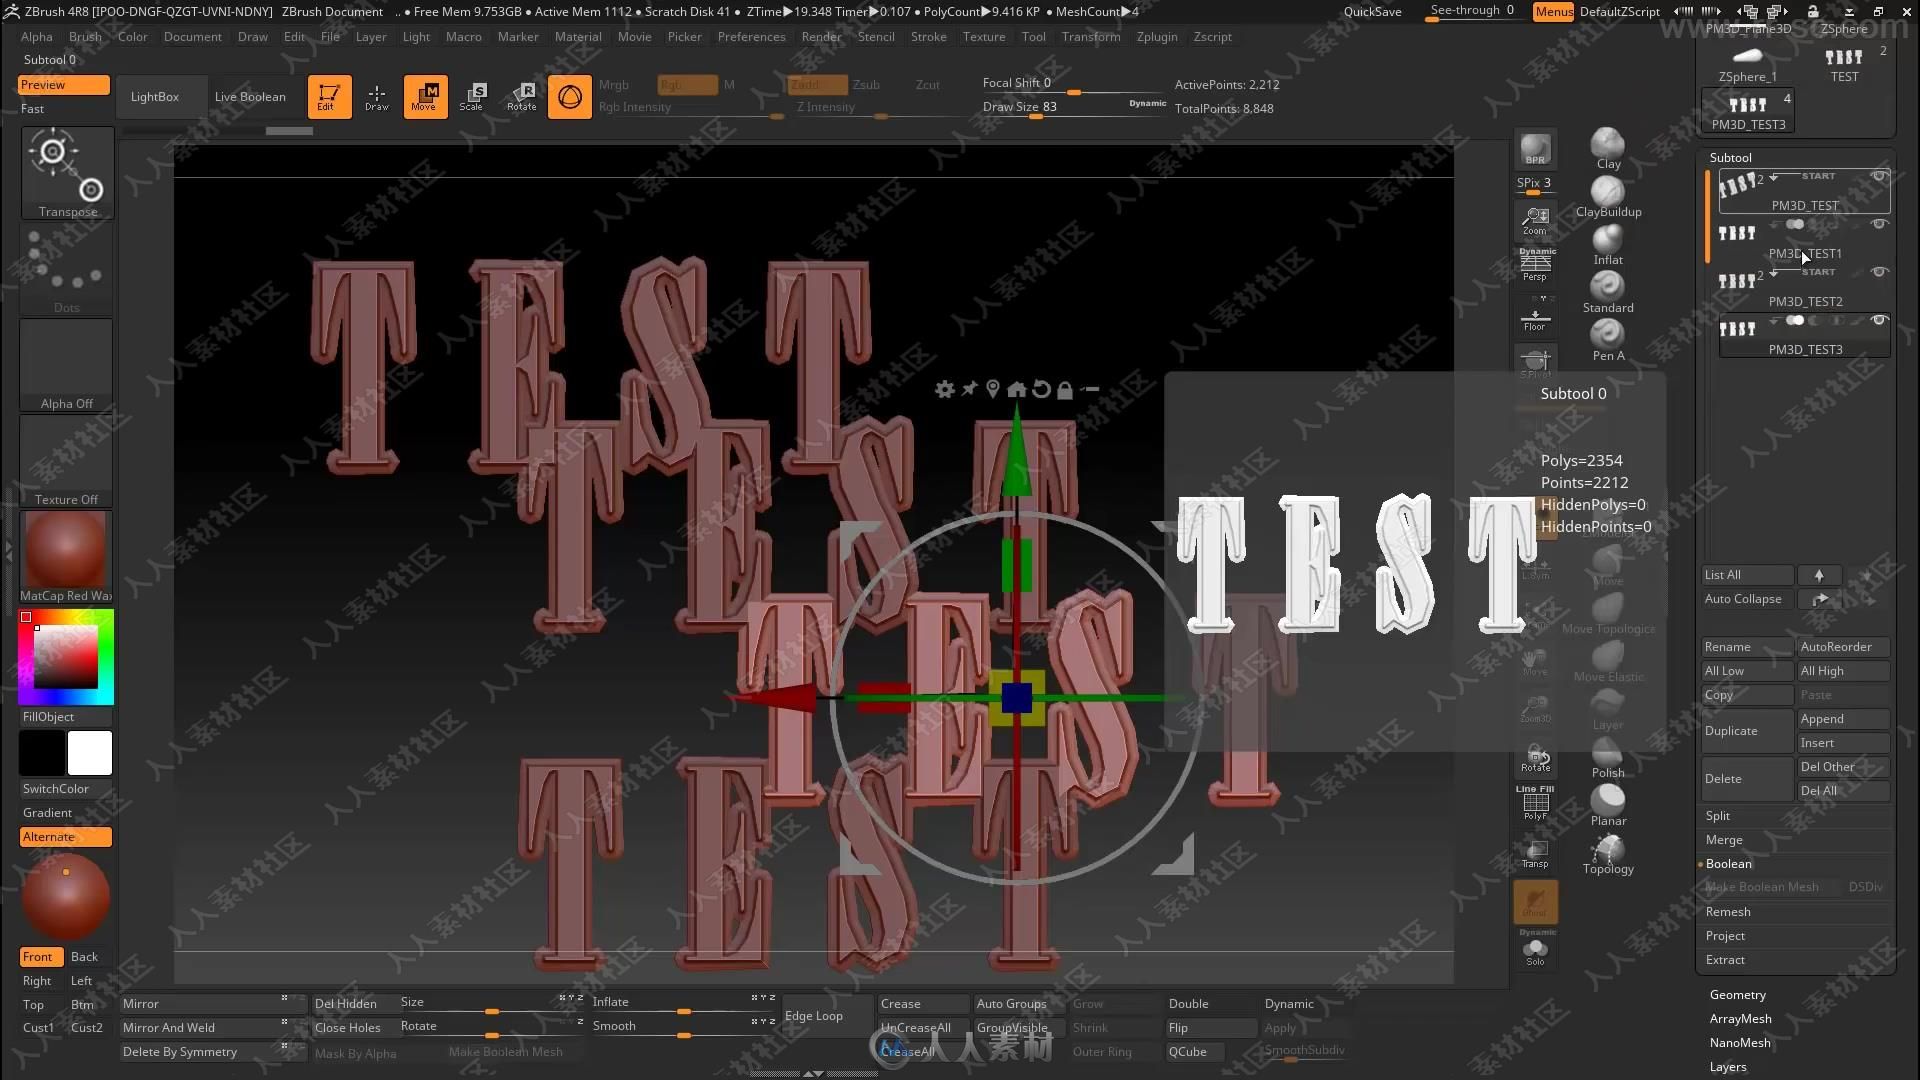The width and height of the screenshot is (1920, 1080).
Task: Click the gizmo lock icon
Action: (x=1065, y=390)
